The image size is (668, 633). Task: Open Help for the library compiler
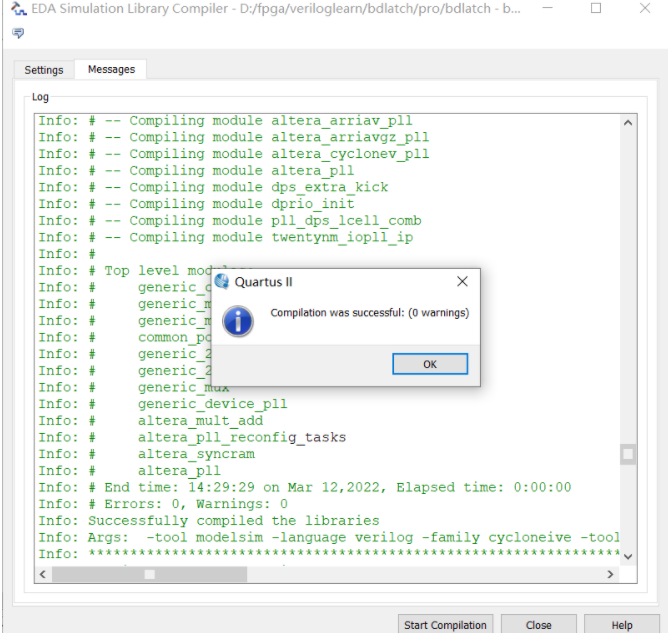pos(622,624)
